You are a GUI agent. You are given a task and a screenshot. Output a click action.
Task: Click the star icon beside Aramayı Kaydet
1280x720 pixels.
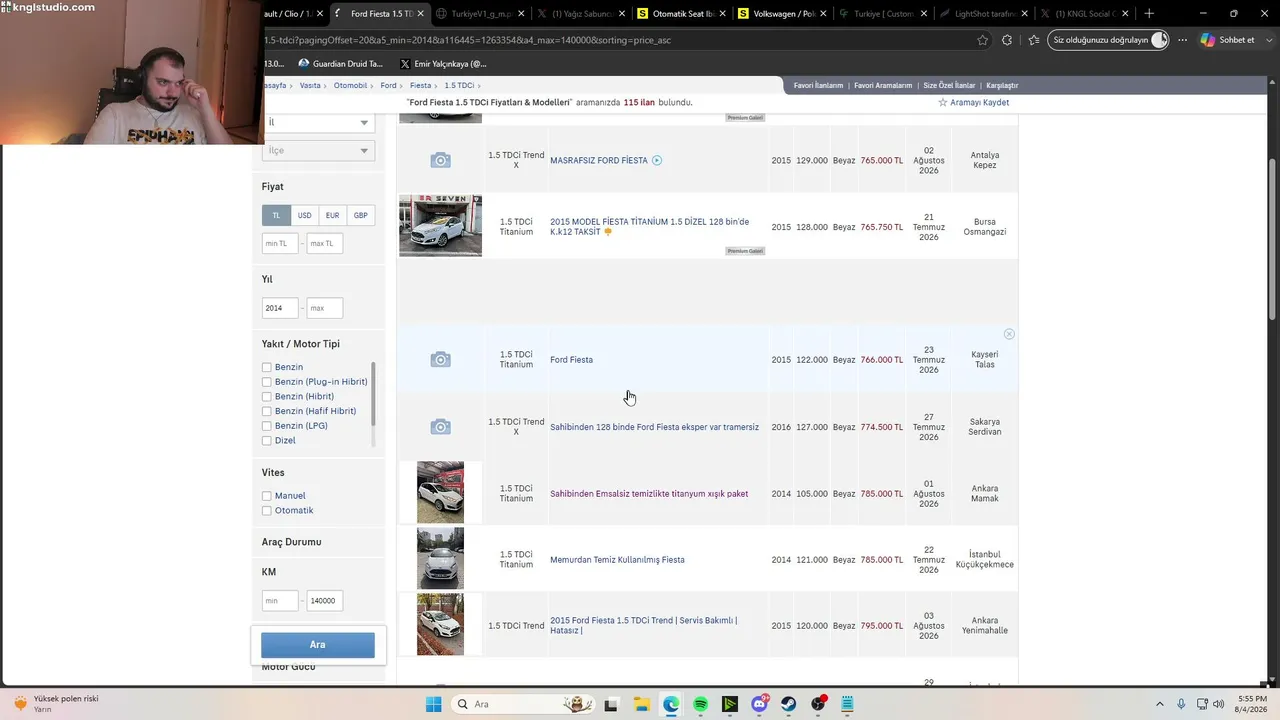(943, 102)
